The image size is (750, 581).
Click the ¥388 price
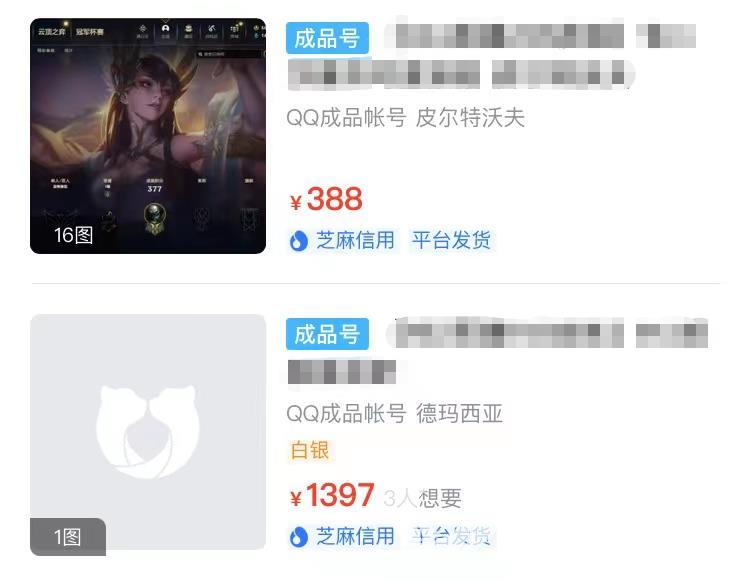coord(326,199)
